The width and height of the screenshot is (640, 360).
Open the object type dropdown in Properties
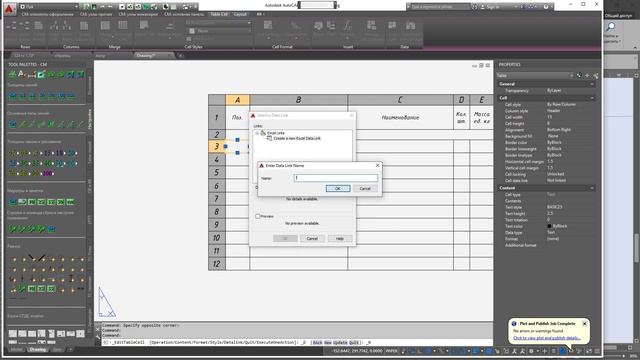[535, 76]
